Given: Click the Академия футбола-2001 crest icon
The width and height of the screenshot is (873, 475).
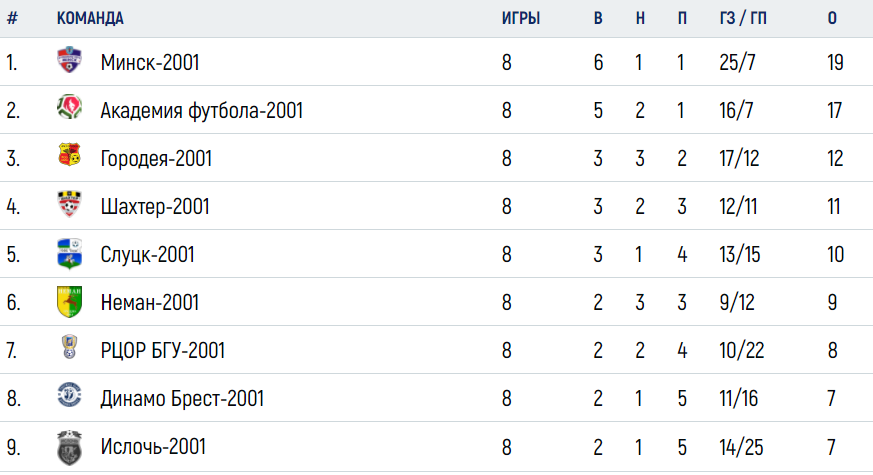Looking at the screenshot, I should click(70, 107).
